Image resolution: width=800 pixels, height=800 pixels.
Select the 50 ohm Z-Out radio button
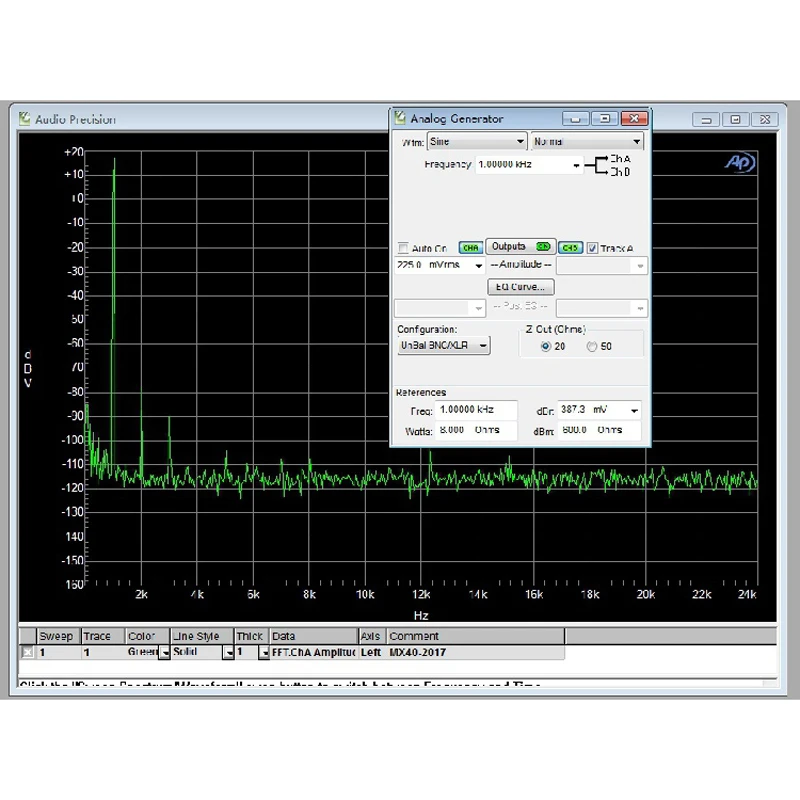coord(591,346)
